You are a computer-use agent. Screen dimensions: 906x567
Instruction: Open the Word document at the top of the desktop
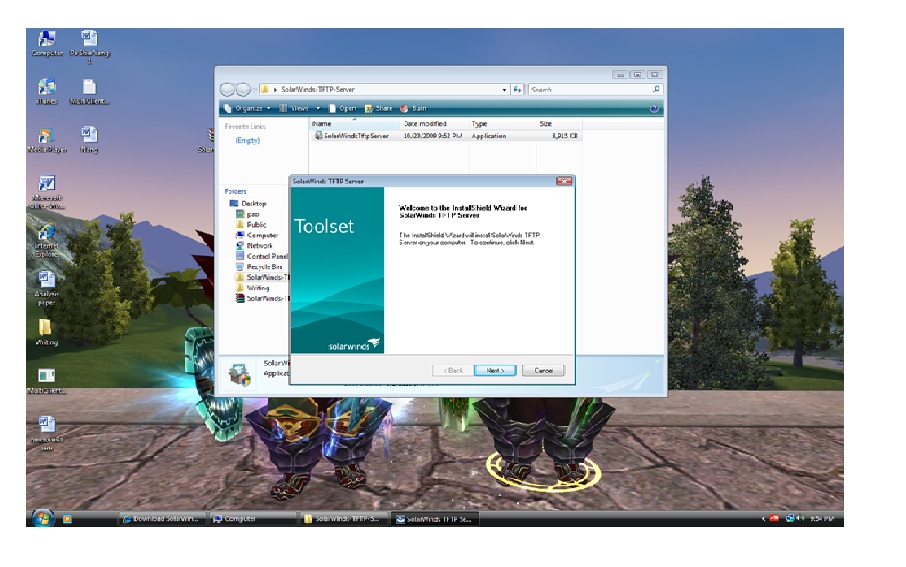point(89,46)
